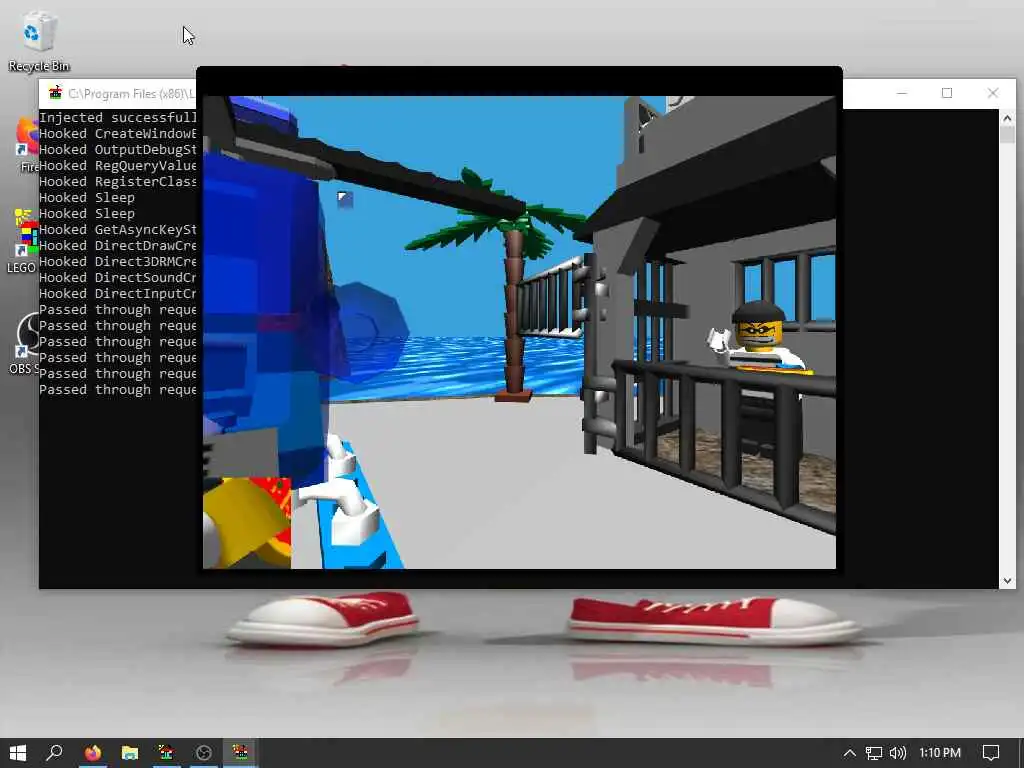Click 'Hooked DirectDrawCre' console line
Viewport: 1024px width, 768px height.
[x=118, y=246]
